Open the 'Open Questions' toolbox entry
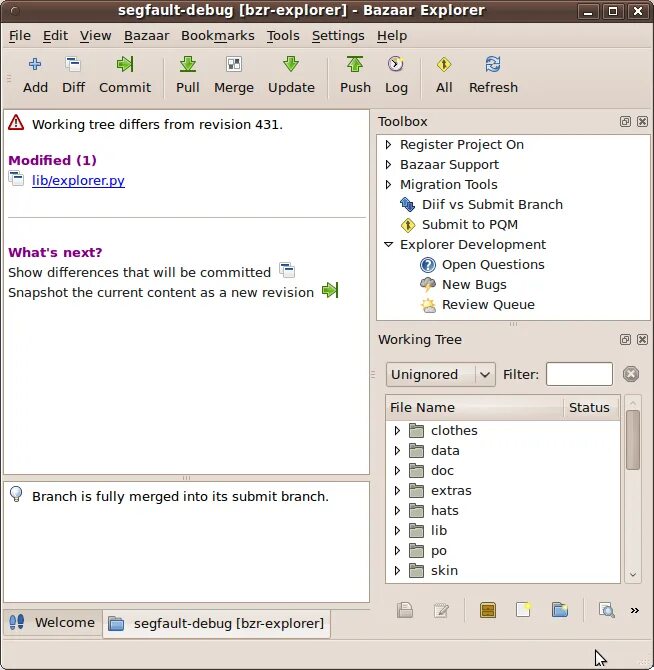The height and width of the screenshot is (670, 654). (493, 264)
